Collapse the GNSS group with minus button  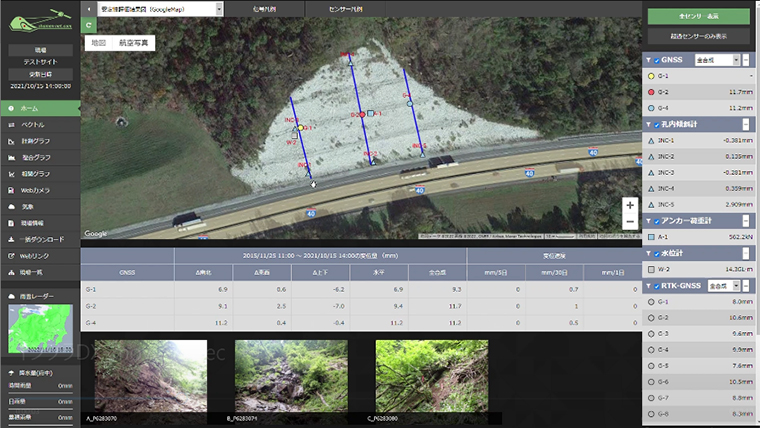pos(746,60)
